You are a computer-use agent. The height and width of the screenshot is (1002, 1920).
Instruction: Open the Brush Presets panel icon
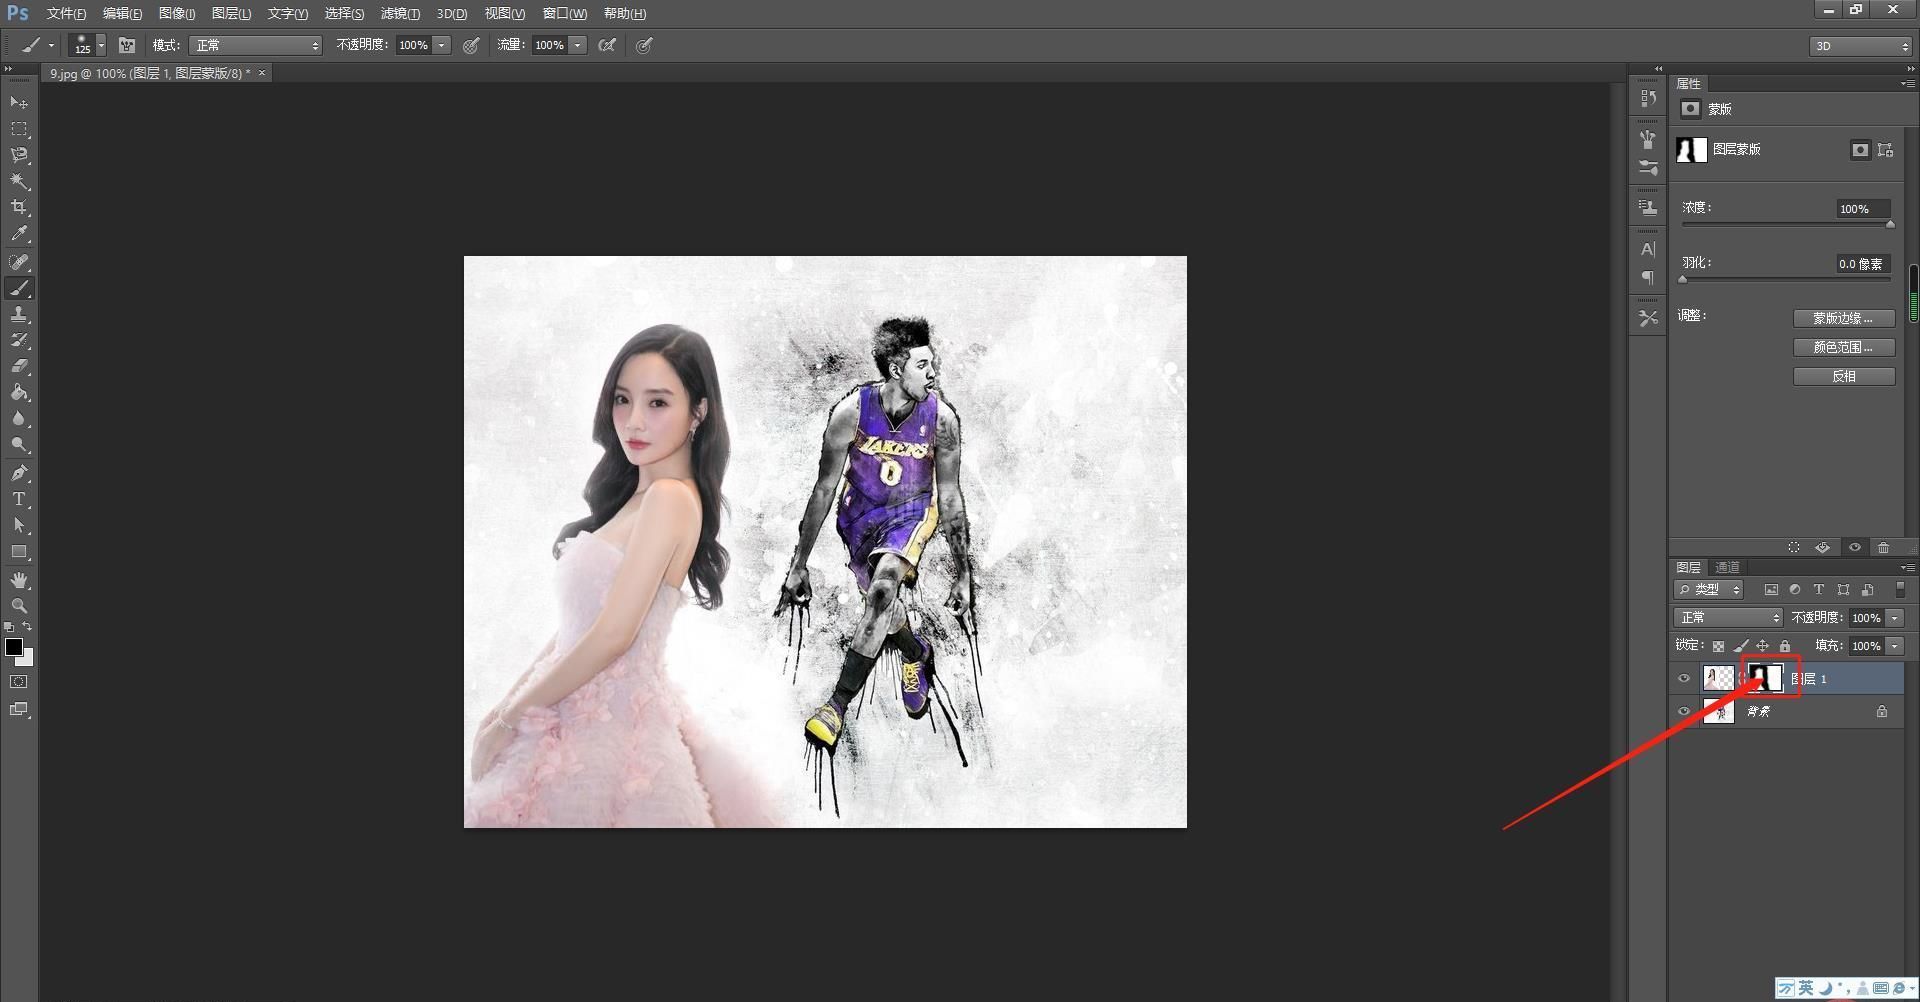point(1648,139)
